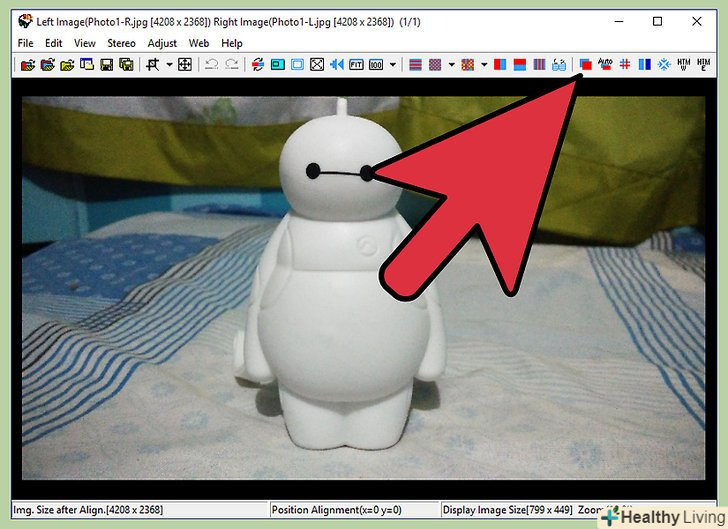Open the Adjust menu
The height and width of the screenshot is (529, 728).
162,43
